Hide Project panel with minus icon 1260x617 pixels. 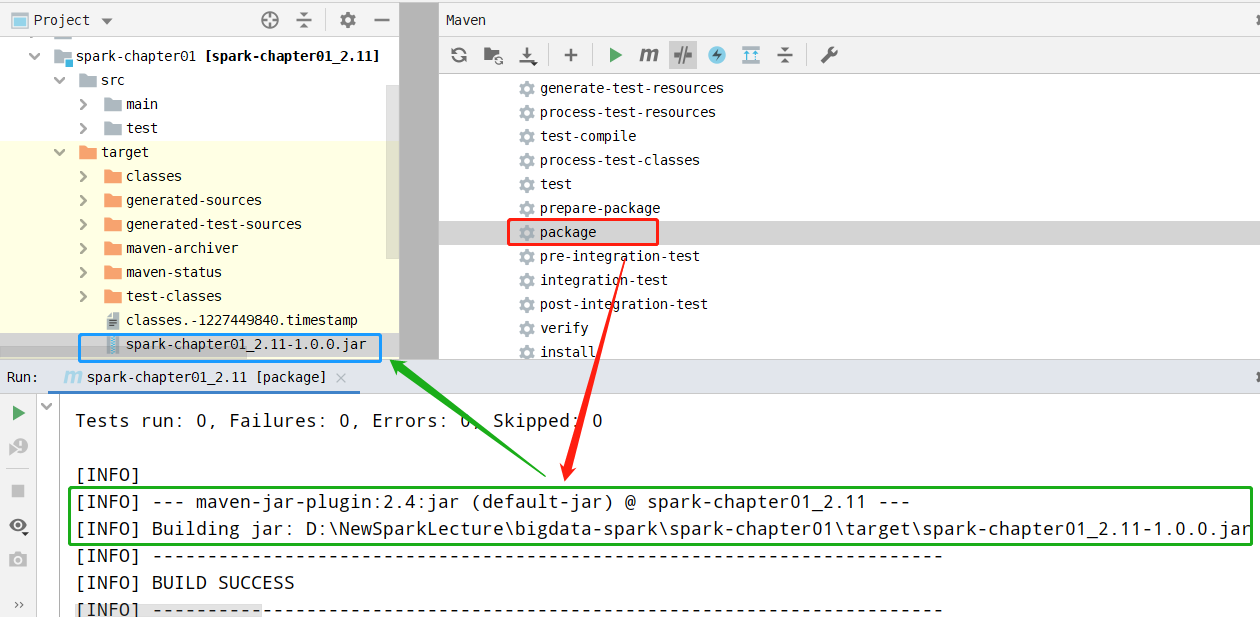point(381,20)
